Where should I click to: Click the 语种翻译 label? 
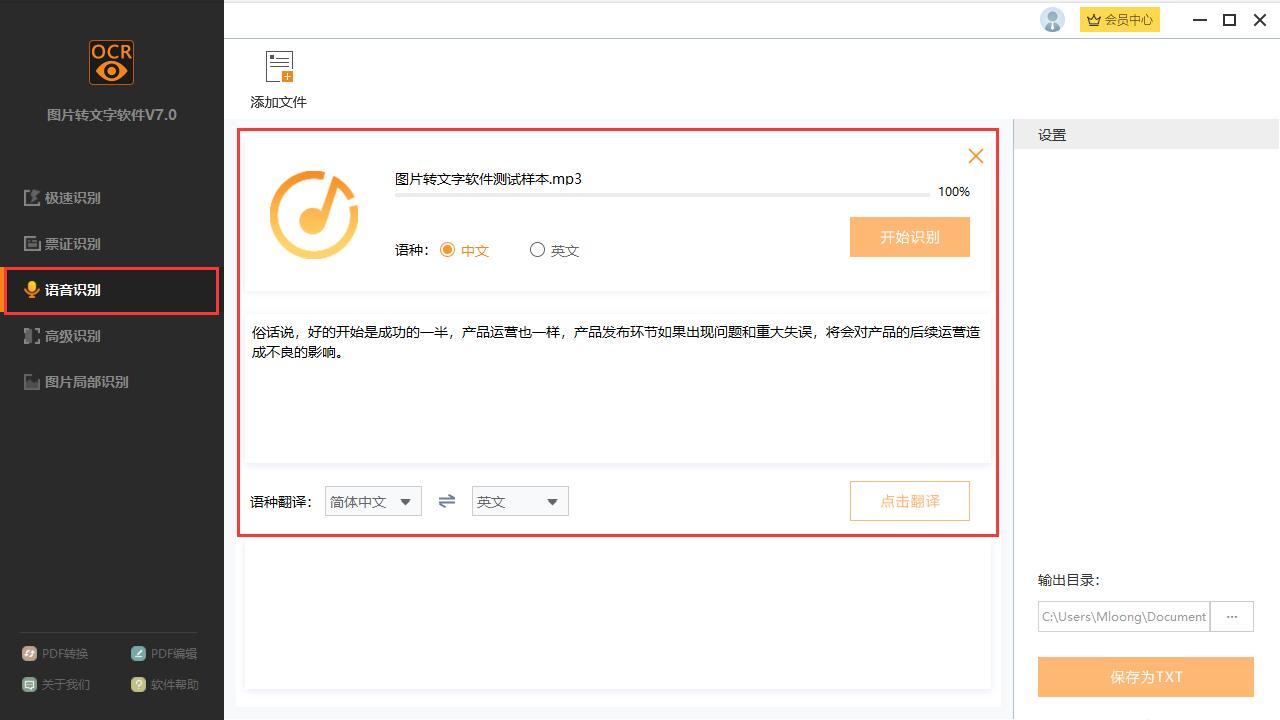[x=281, y=502]
